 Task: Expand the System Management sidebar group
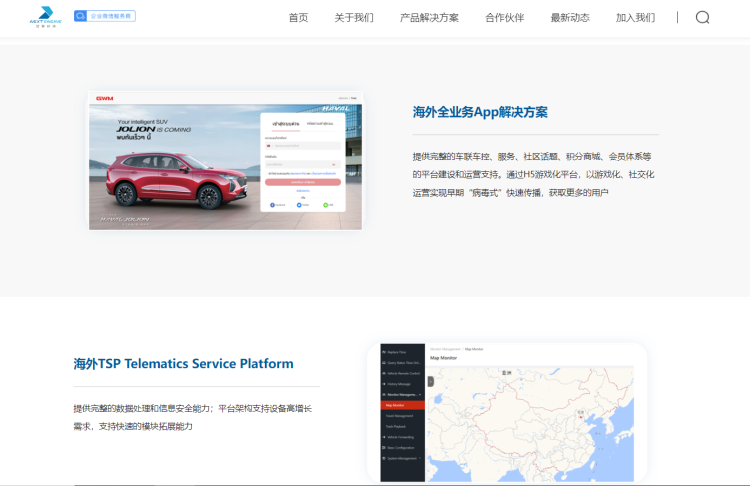pyautogui.click(x=403, y=458)
